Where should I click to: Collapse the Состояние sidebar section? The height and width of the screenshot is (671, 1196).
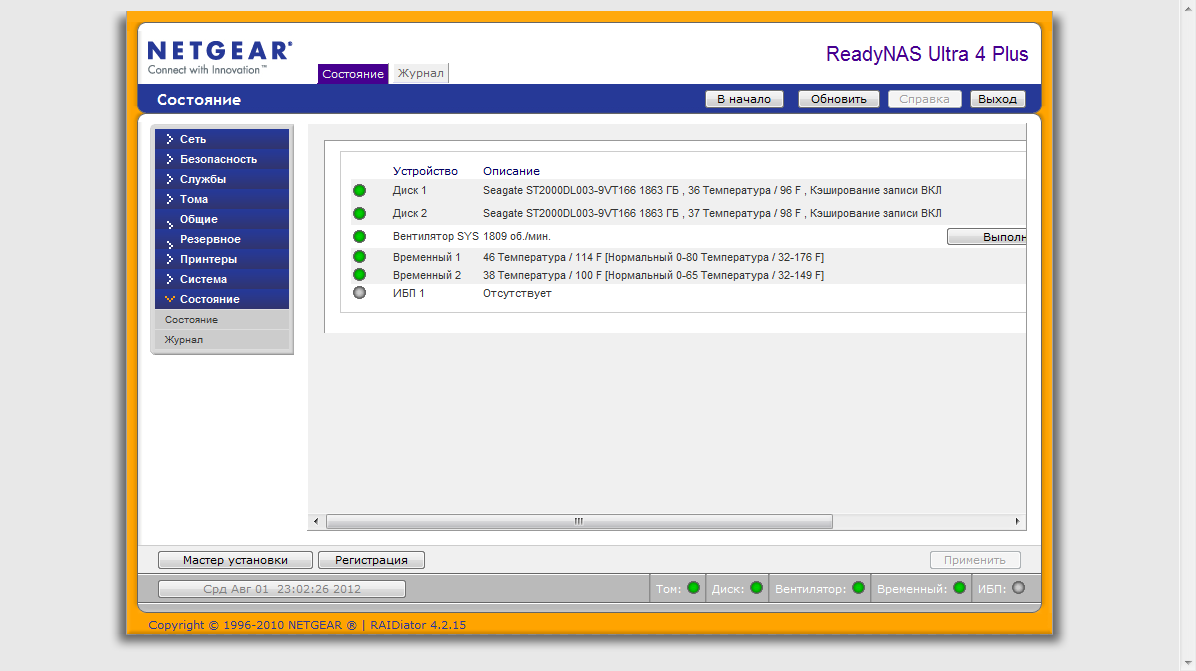(x=222, y=299)
